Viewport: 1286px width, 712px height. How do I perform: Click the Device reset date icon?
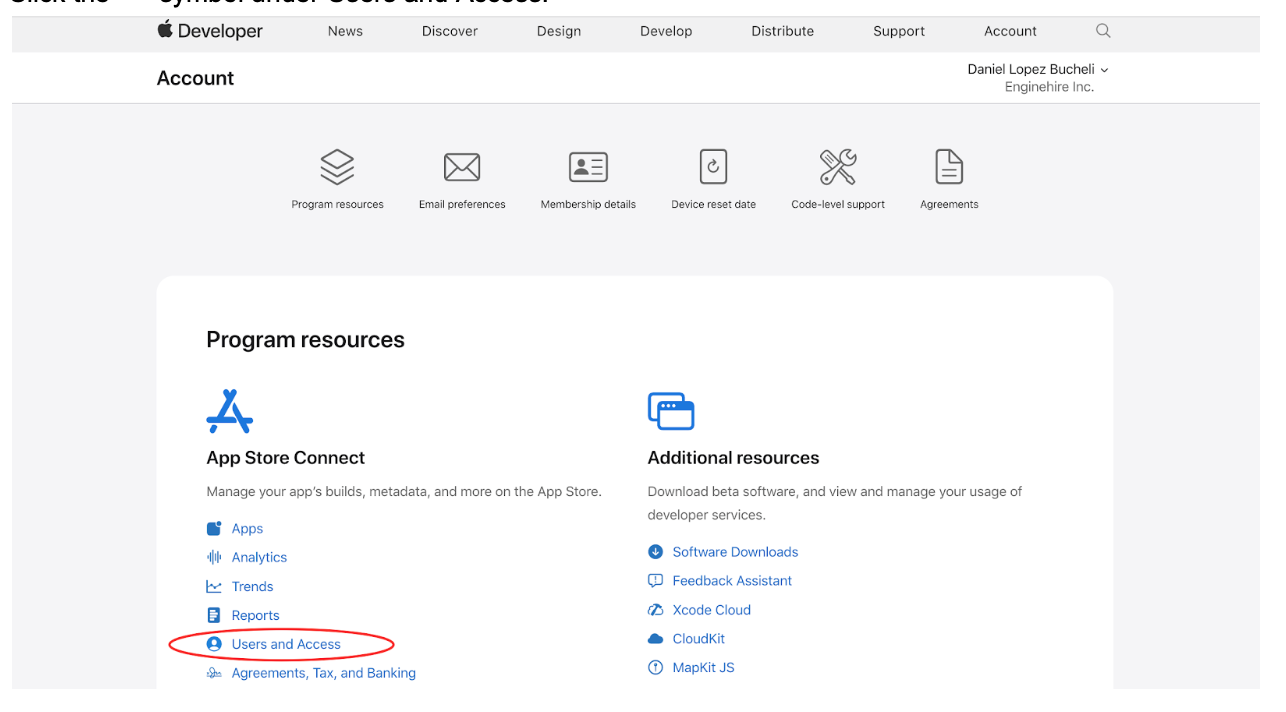click(713, 167)
